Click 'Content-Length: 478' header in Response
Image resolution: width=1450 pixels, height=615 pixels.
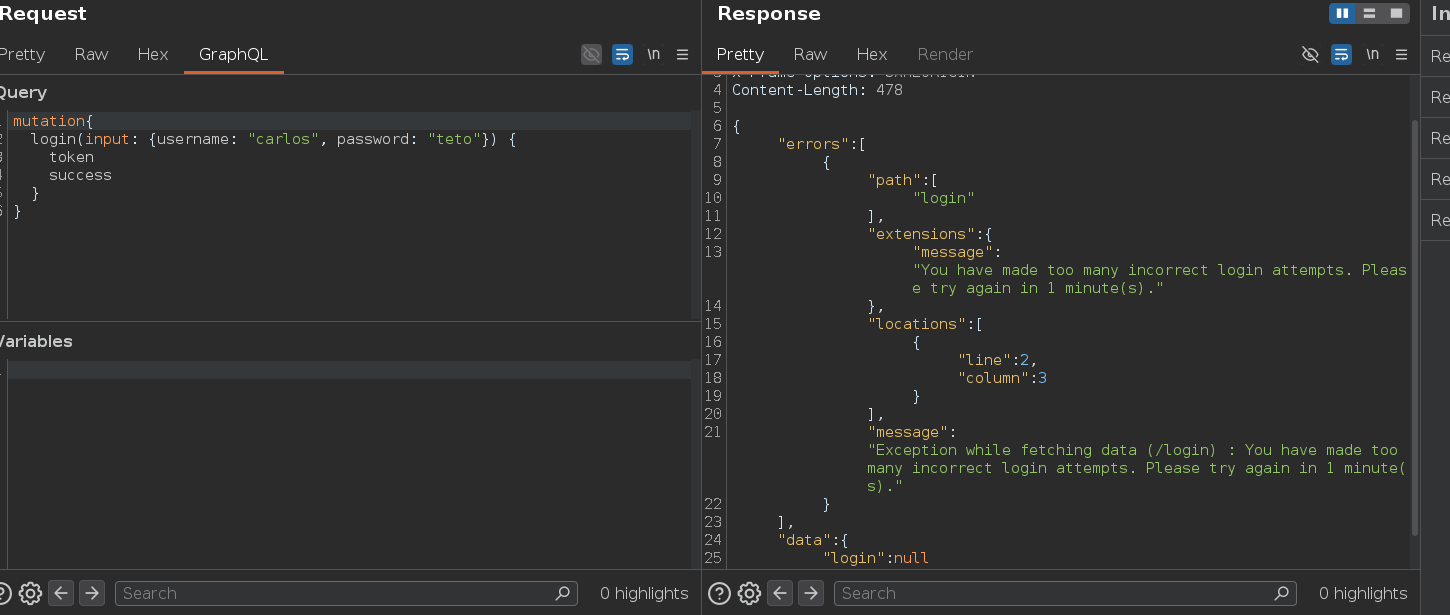coord(817,90)
